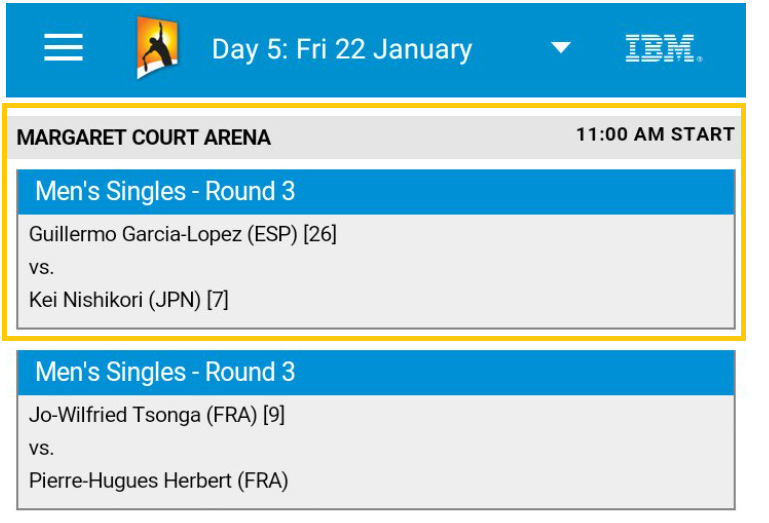Select player Jo-Wilfried Tsonga (FRA) [9]

pos(156,415)
